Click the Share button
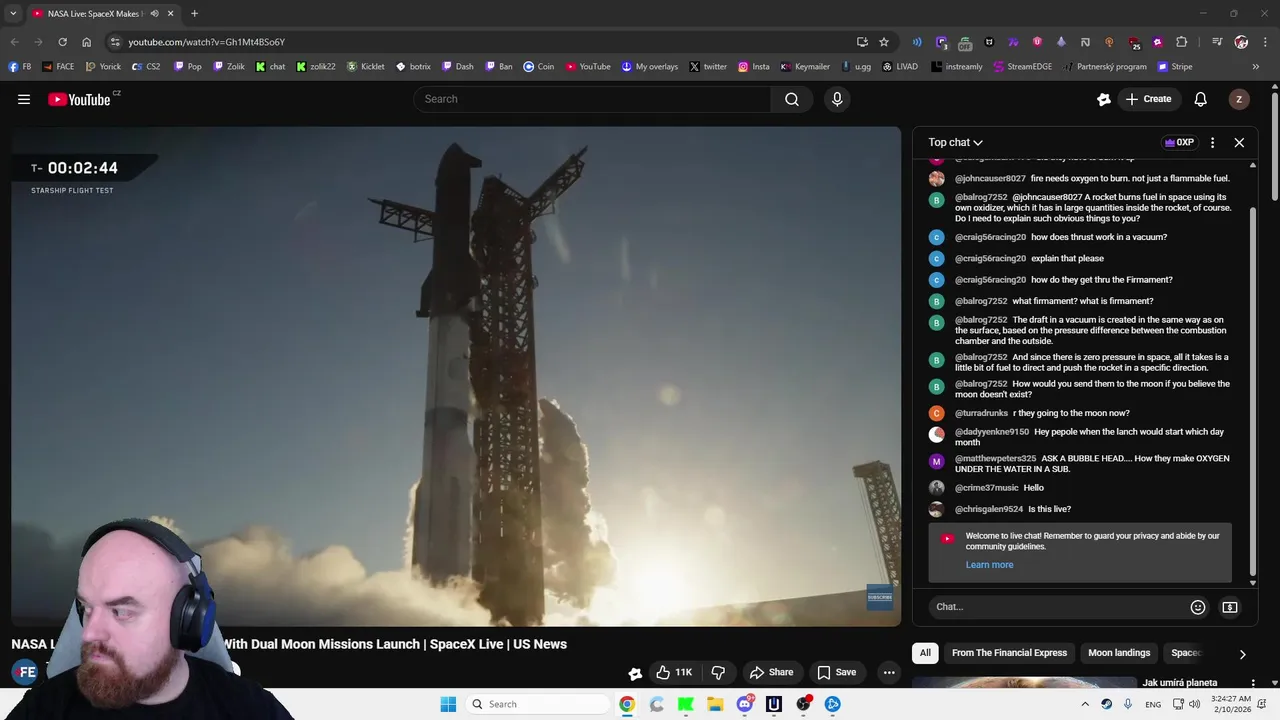This screenshot has width=1280, height=720. coord(771,672)
